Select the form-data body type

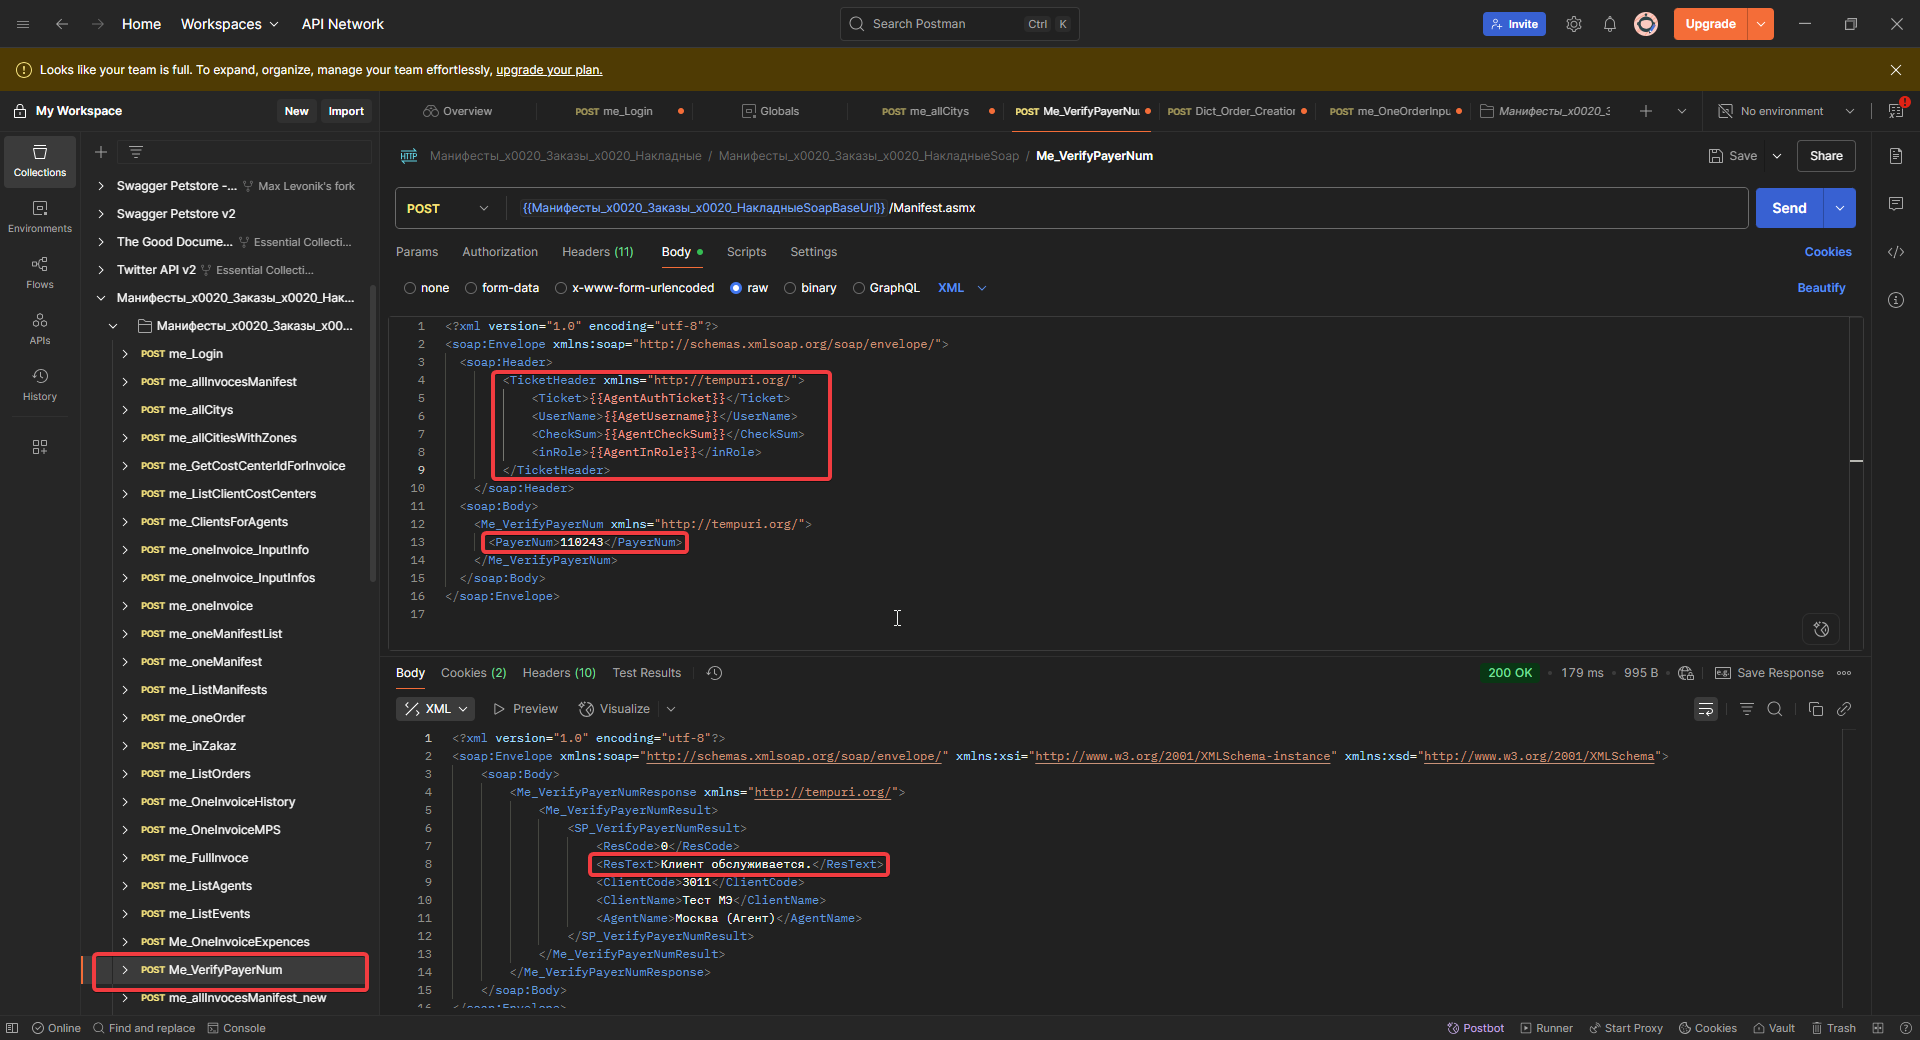[x=501, y=288]
